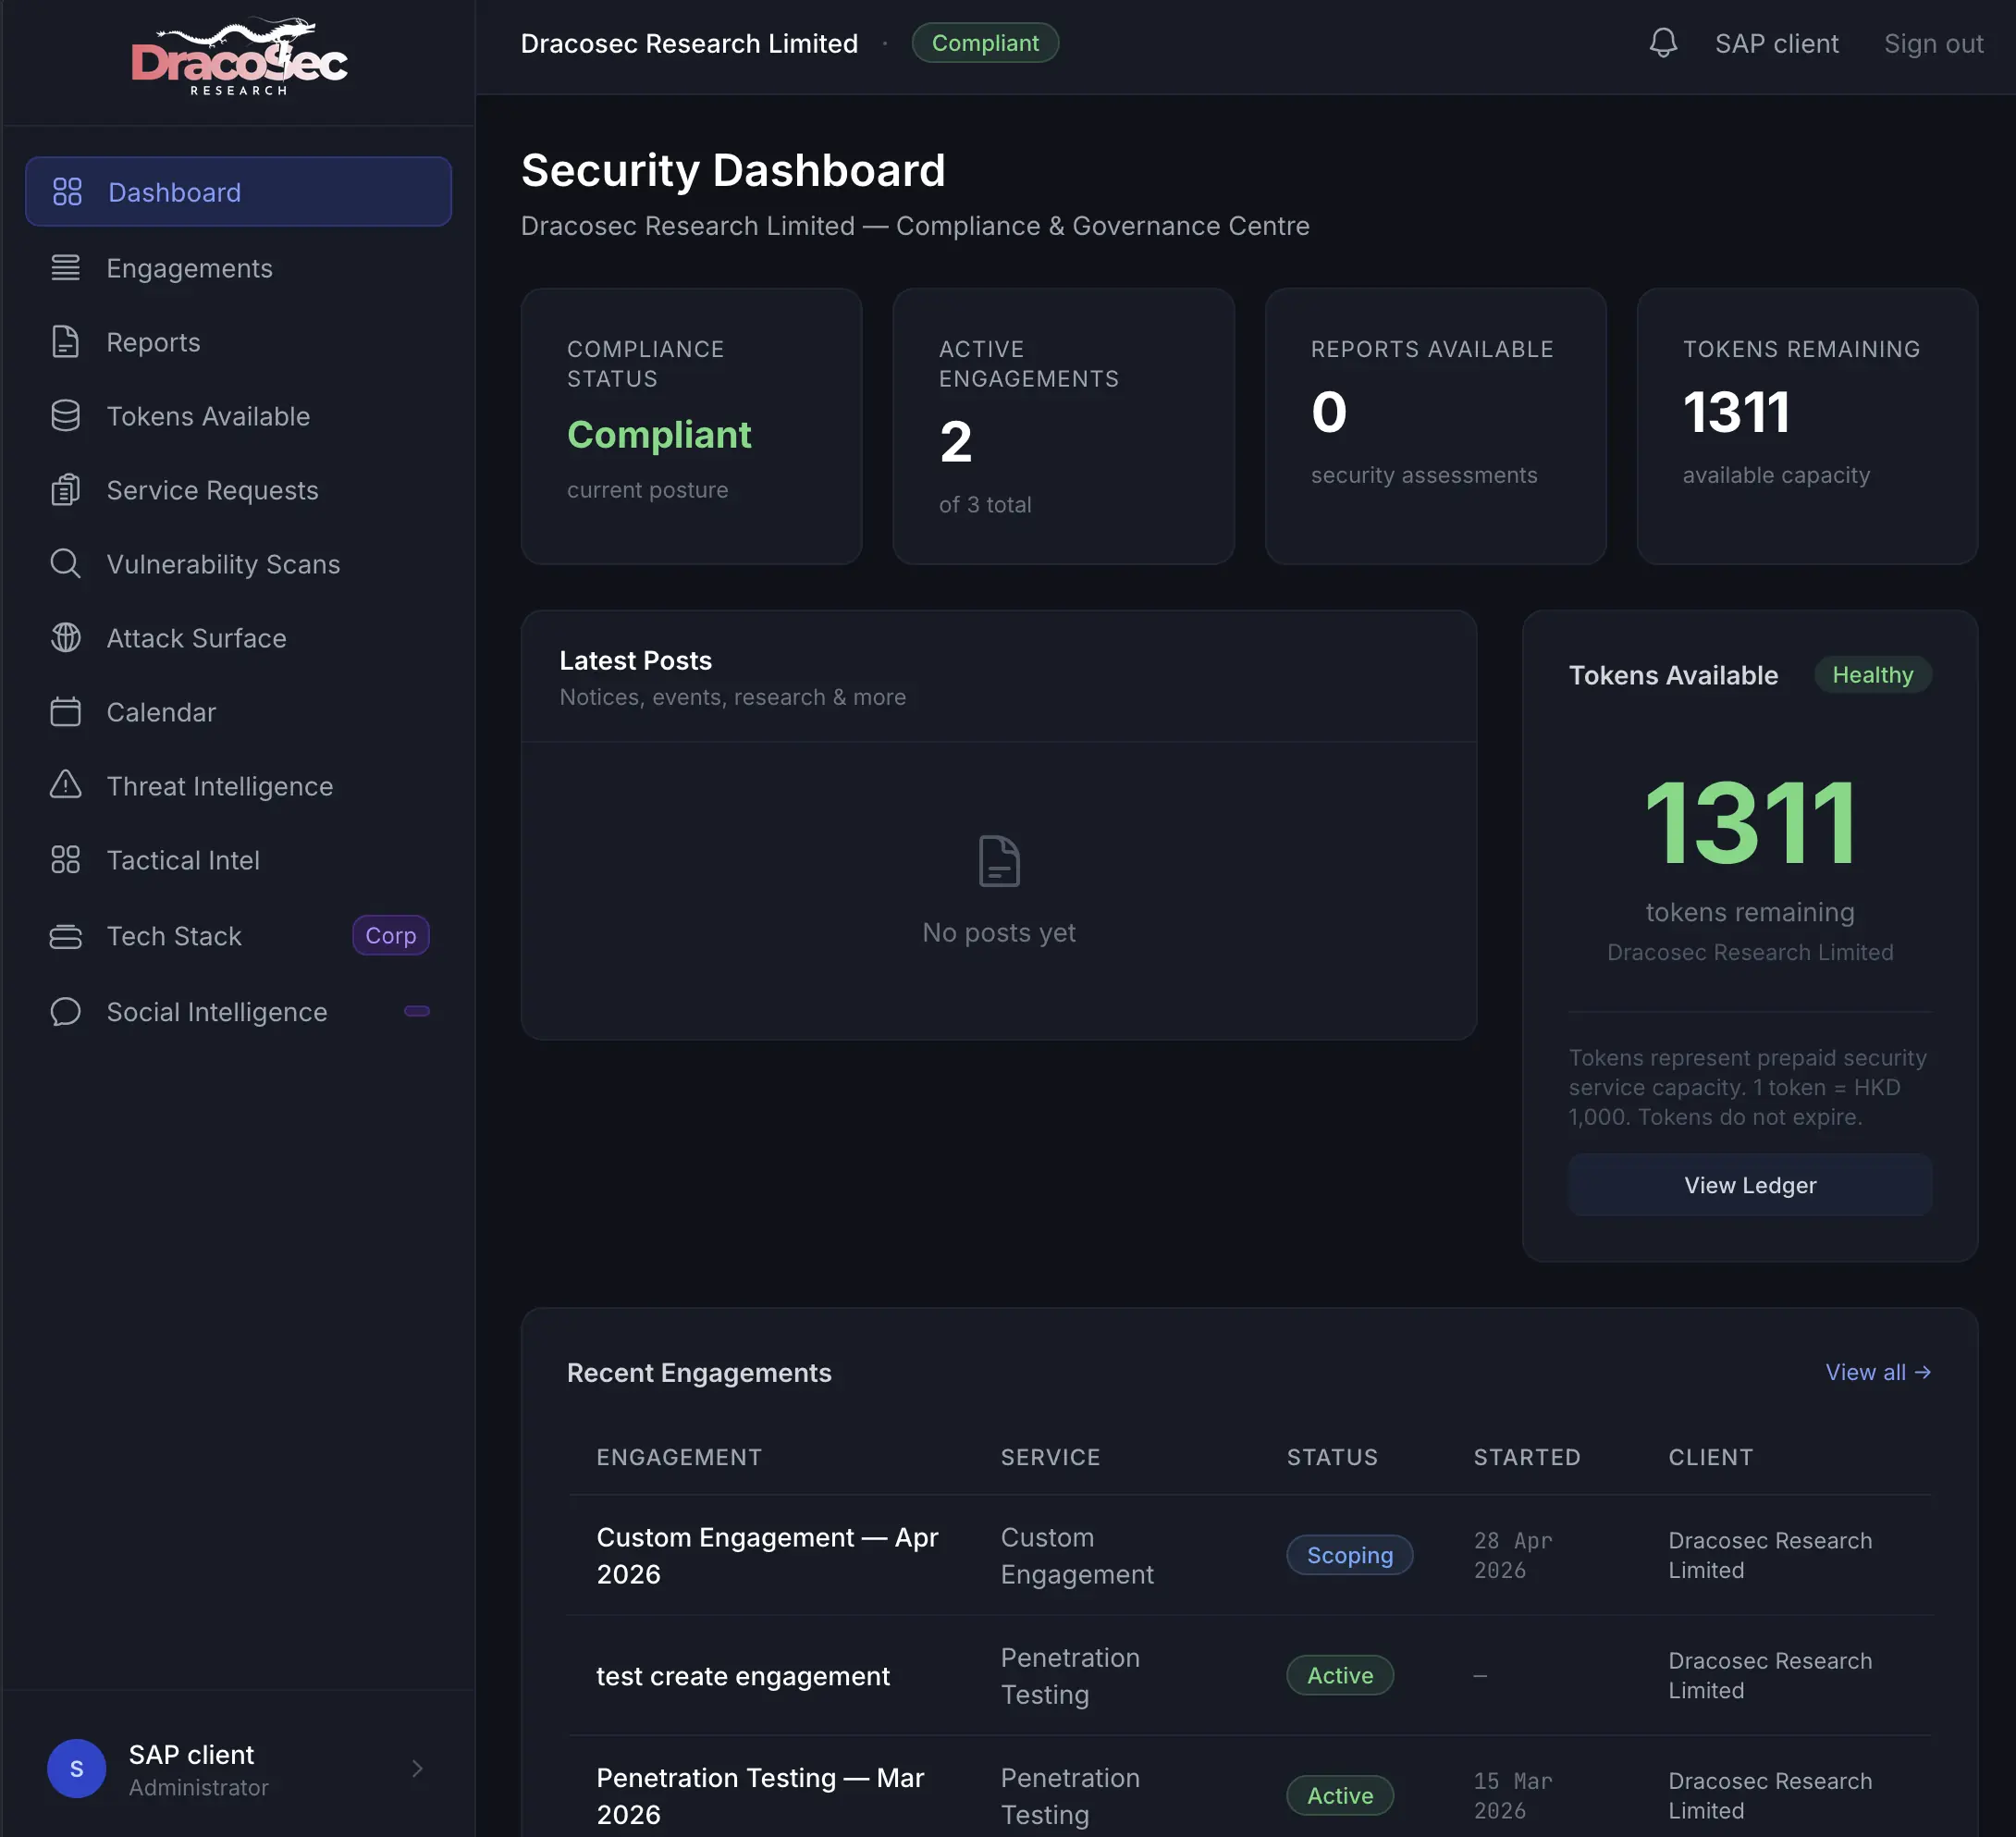Expand the SAP client profile chevron
Image resolution: width=2016 pixels, height=1837 pixels.
click(417, 1768)
